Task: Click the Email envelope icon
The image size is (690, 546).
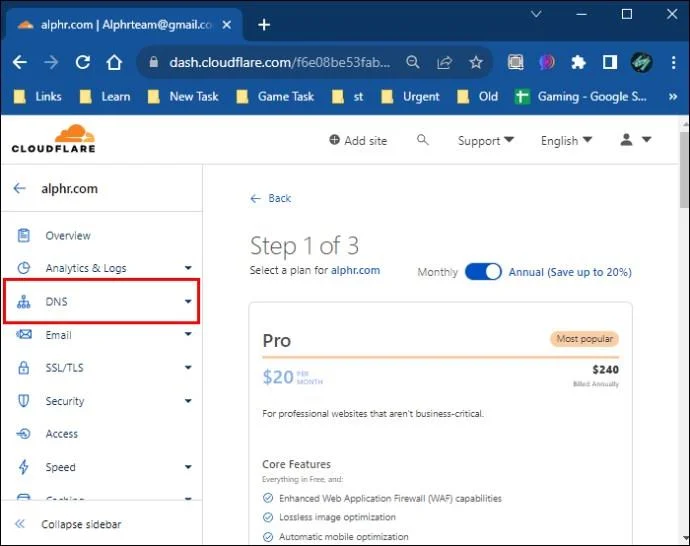Action: pos(24,335)
